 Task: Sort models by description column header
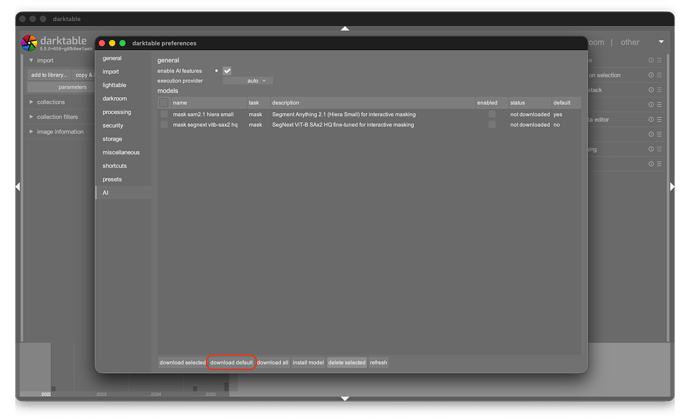372,103
